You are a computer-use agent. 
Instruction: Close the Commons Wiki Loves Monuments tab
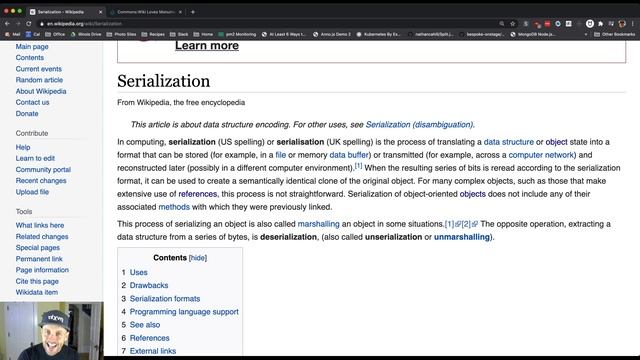[x=180, y=12]
